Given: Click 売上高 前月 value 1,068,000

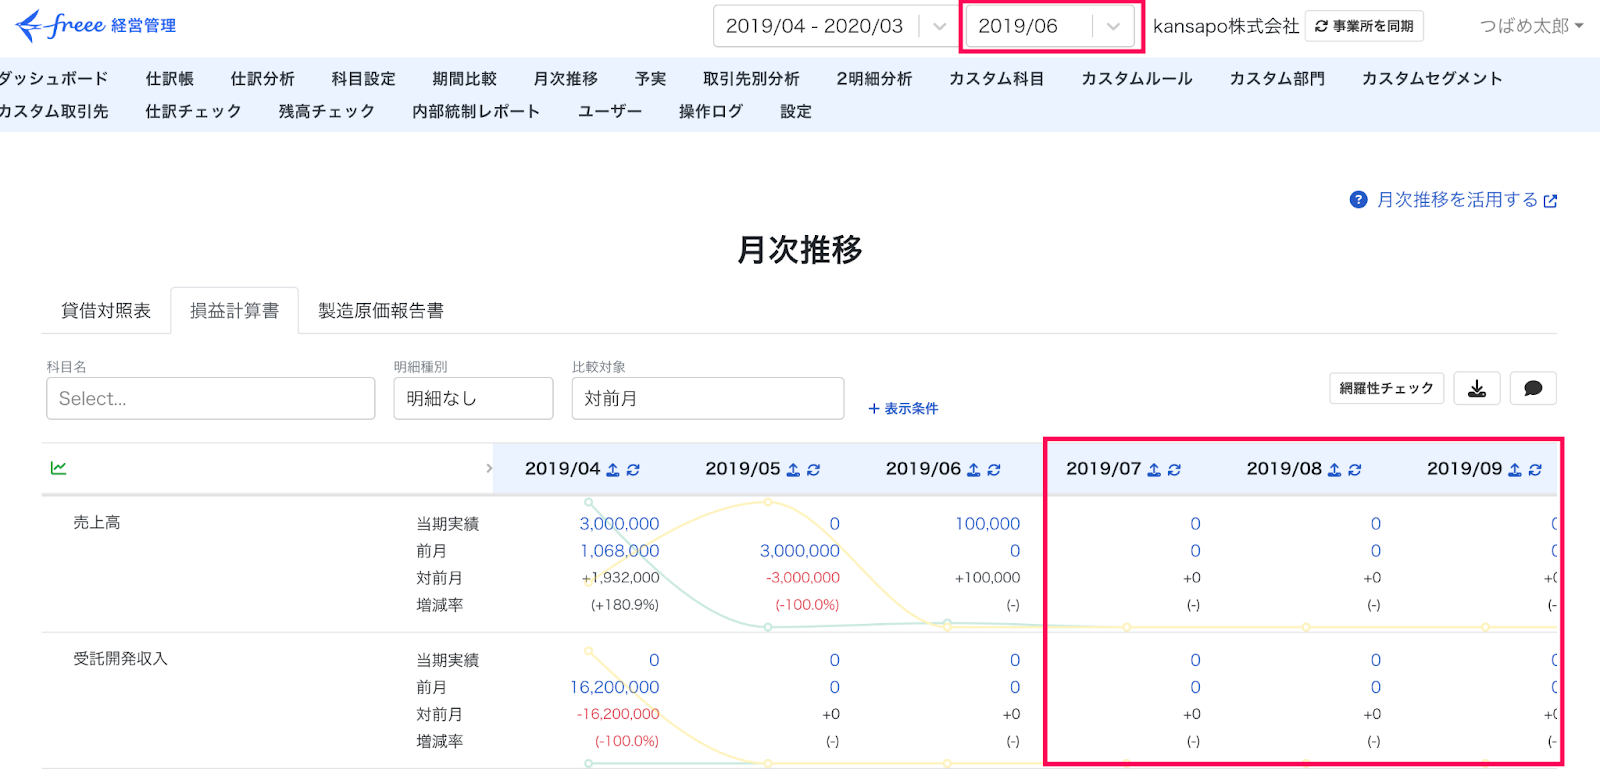Looking at the screenshot, I should click(619, 551).
